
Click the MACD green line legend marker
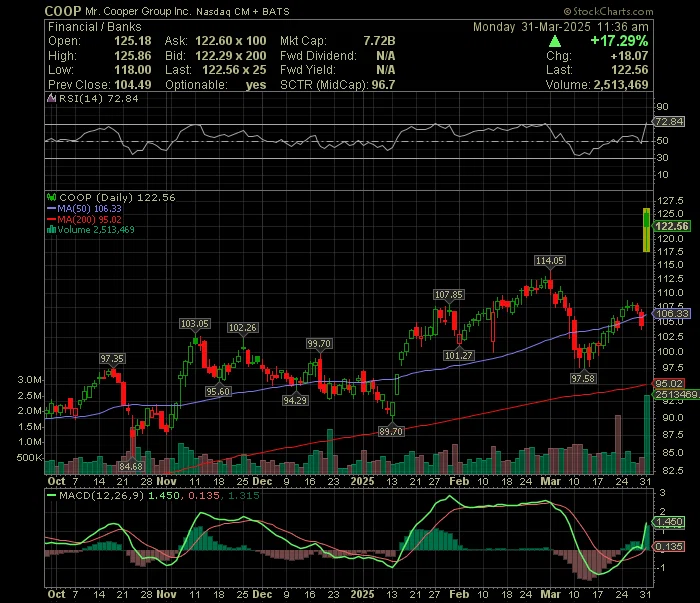[x=51, y=495]
